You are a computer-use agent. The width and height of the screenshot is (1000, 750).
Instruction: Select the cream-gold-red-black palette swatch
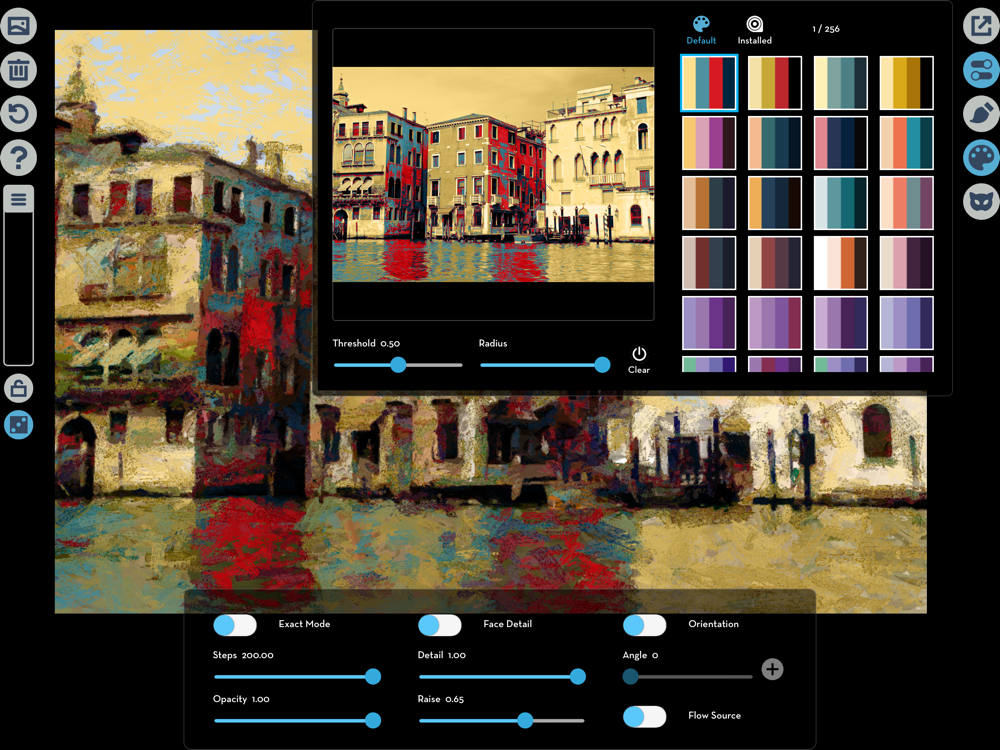pos(775,83)
